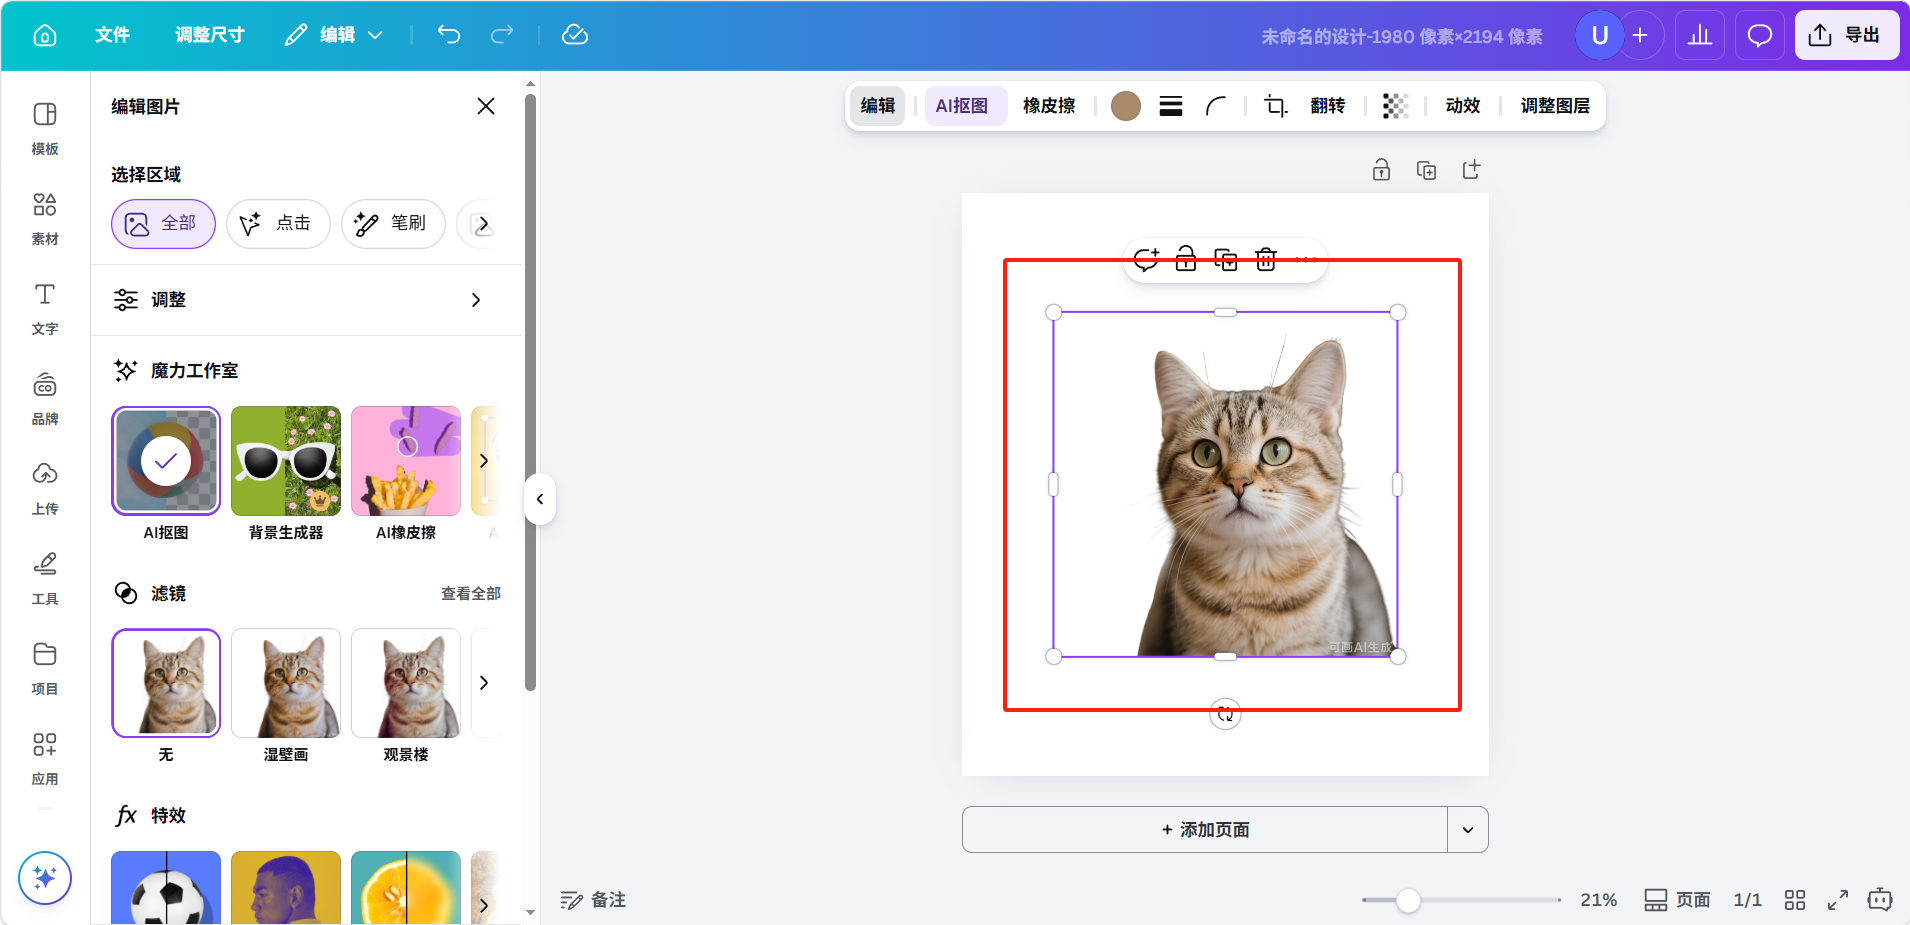Open the transparency checkerboard icon
The image size is (1910, 925).
click(1395, 106)
